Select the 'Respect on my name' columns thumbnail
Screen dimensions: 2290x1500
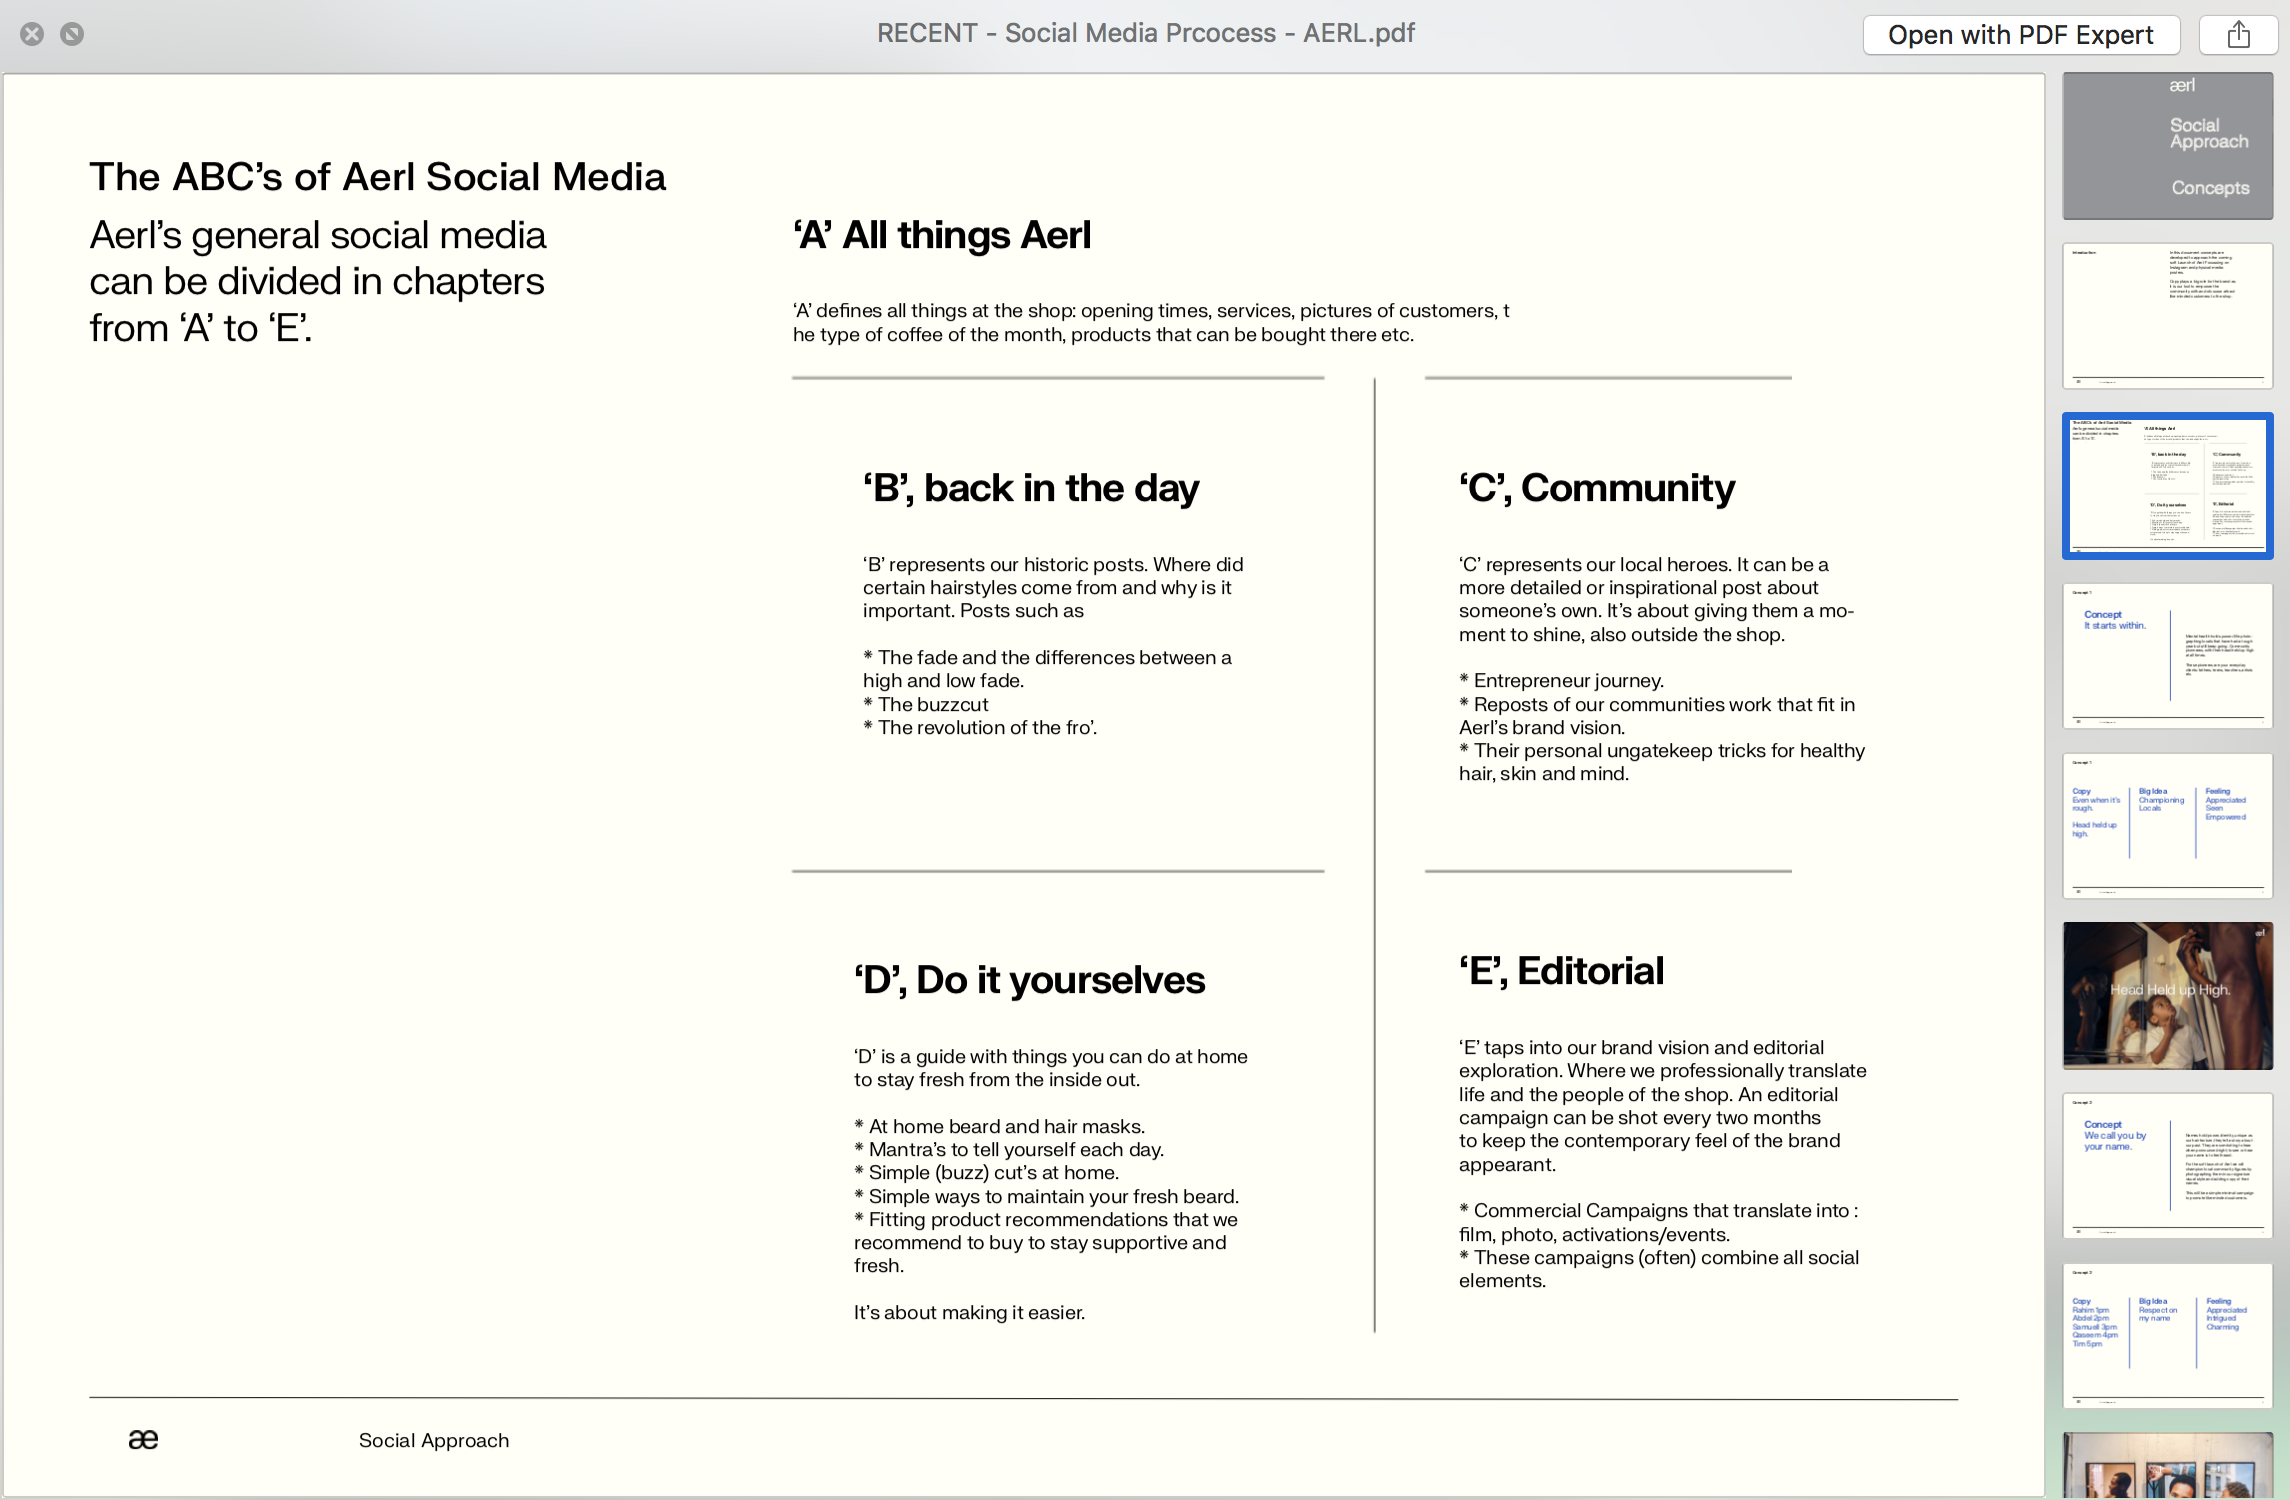coord(2167,1336)
